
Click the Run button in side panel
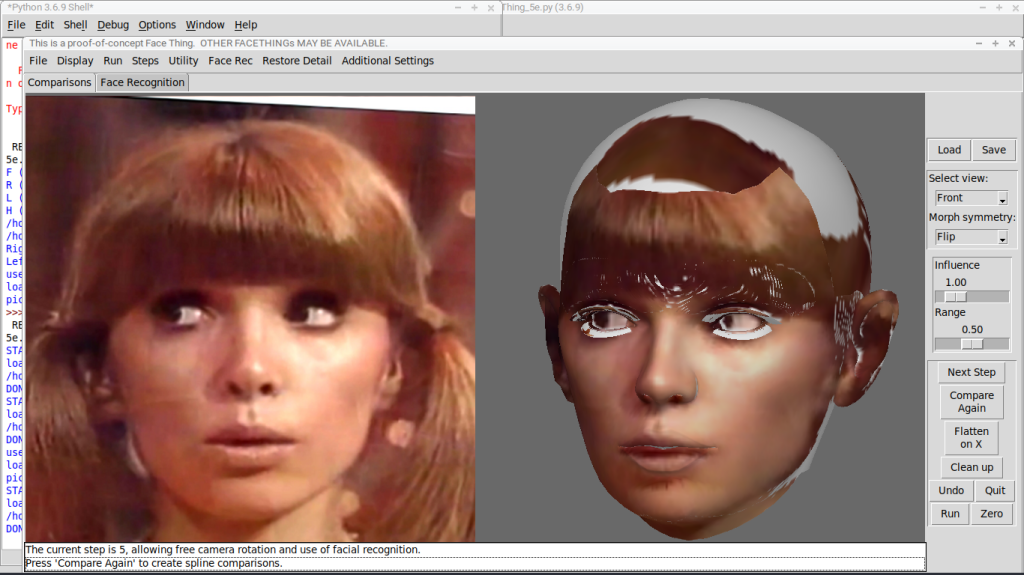click(x=950, y=514)
